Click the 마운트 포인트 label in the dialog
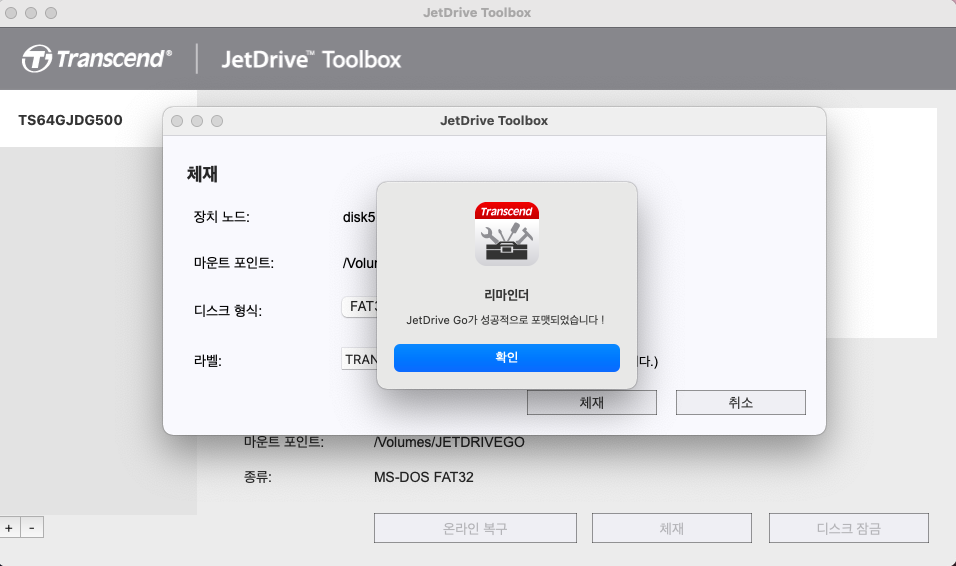 [234, 263]
